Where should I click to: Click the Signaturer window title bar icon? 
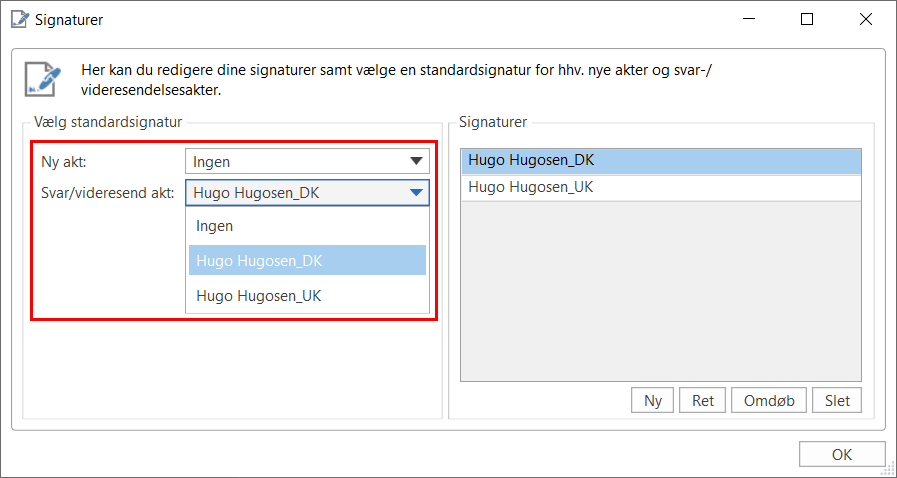pos(18,19)
